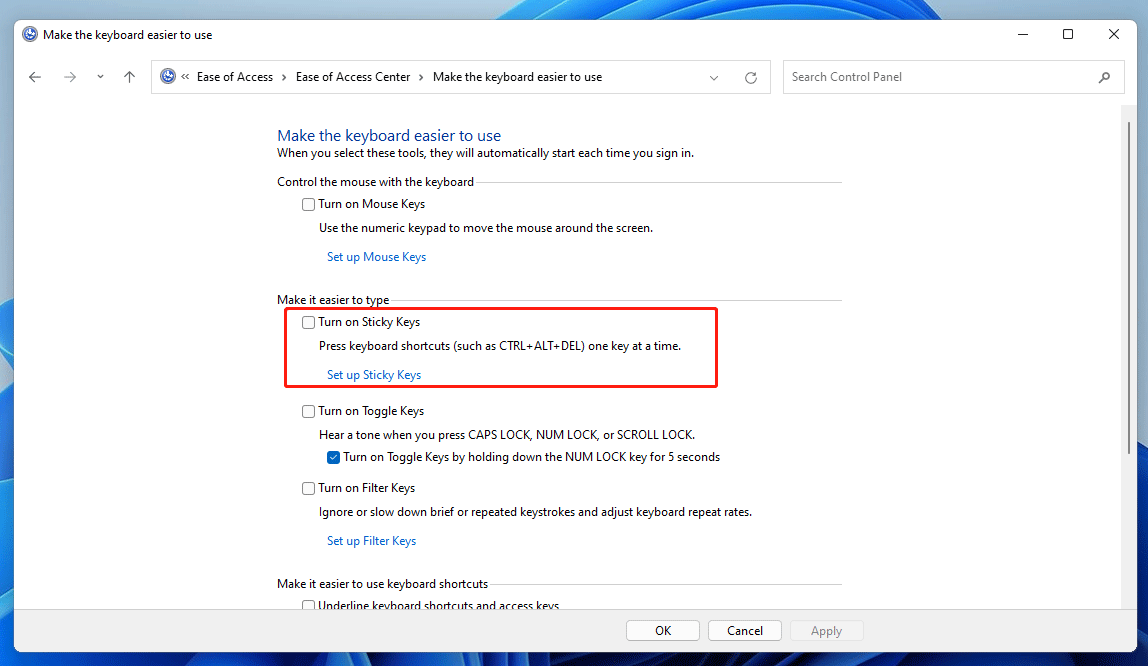1148x666 pixels.
Task: Go up one level with up arrow
Action: pyautogui.click(x=130, y=77)
